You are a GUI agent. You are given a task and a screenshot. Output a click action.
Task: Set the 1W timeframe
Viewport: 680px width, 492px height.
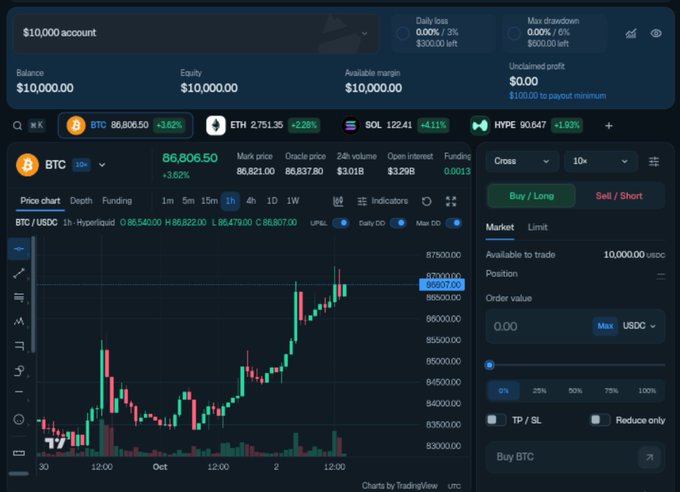pos(293,201)
